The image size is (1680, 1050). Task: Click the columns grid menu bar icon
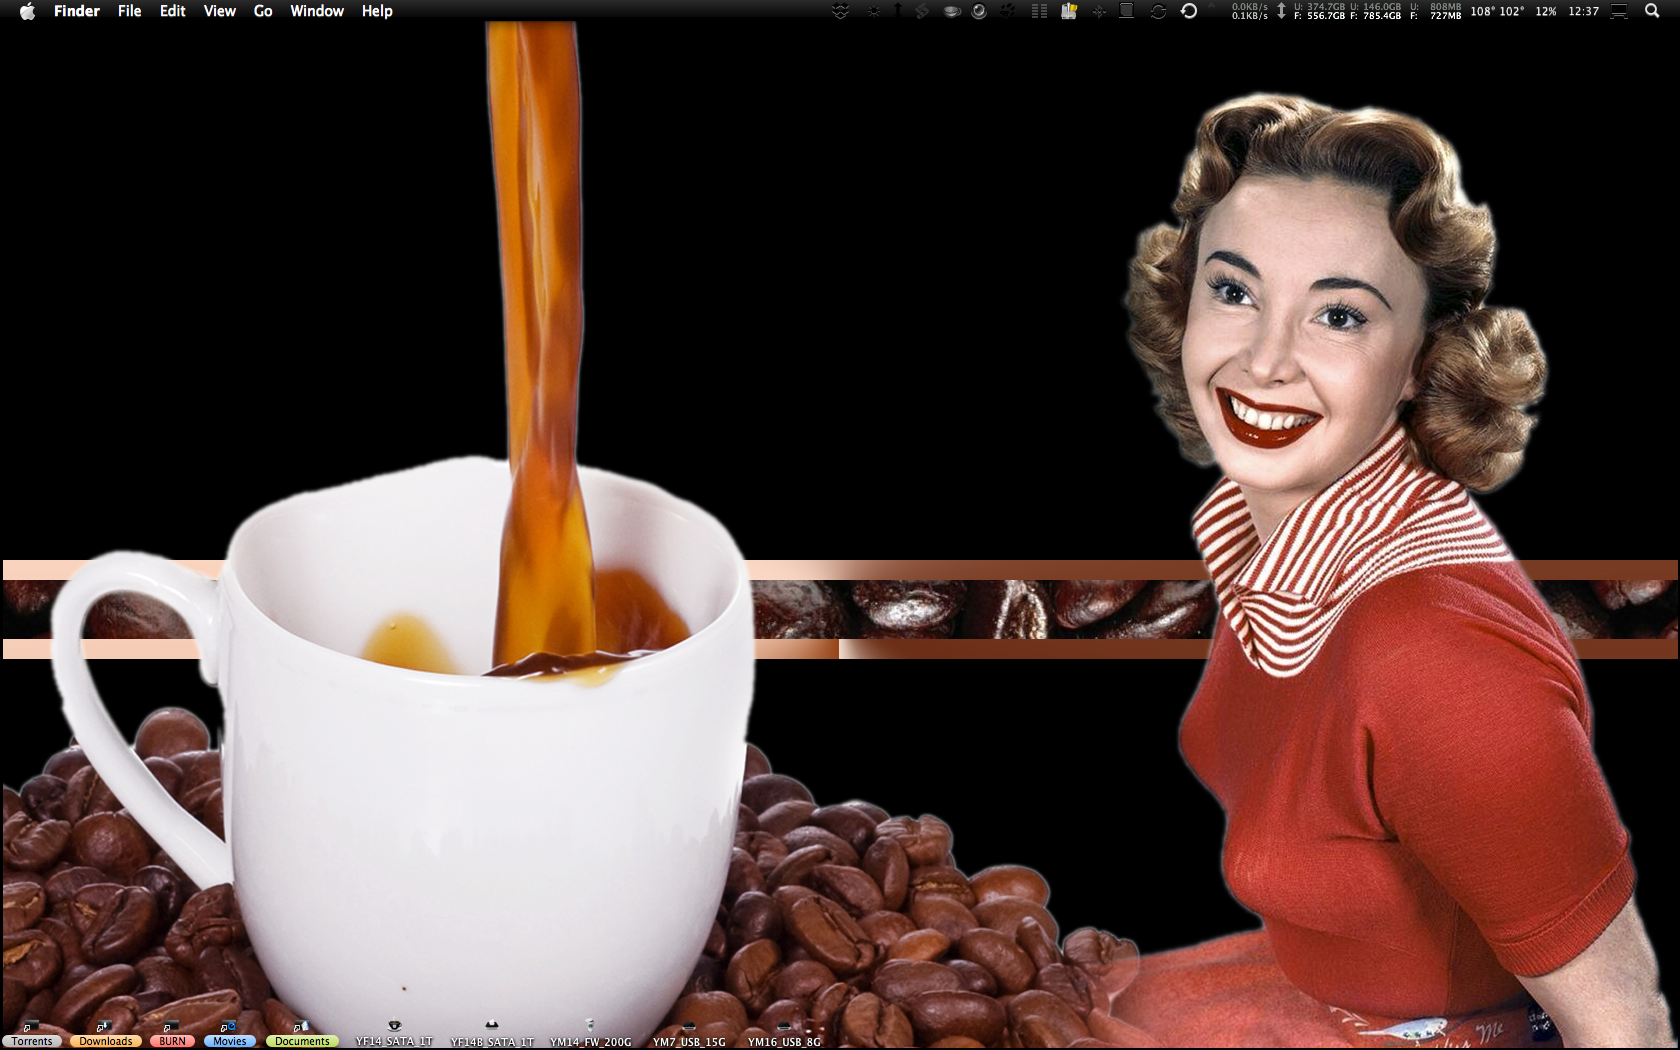(1039, 11)
